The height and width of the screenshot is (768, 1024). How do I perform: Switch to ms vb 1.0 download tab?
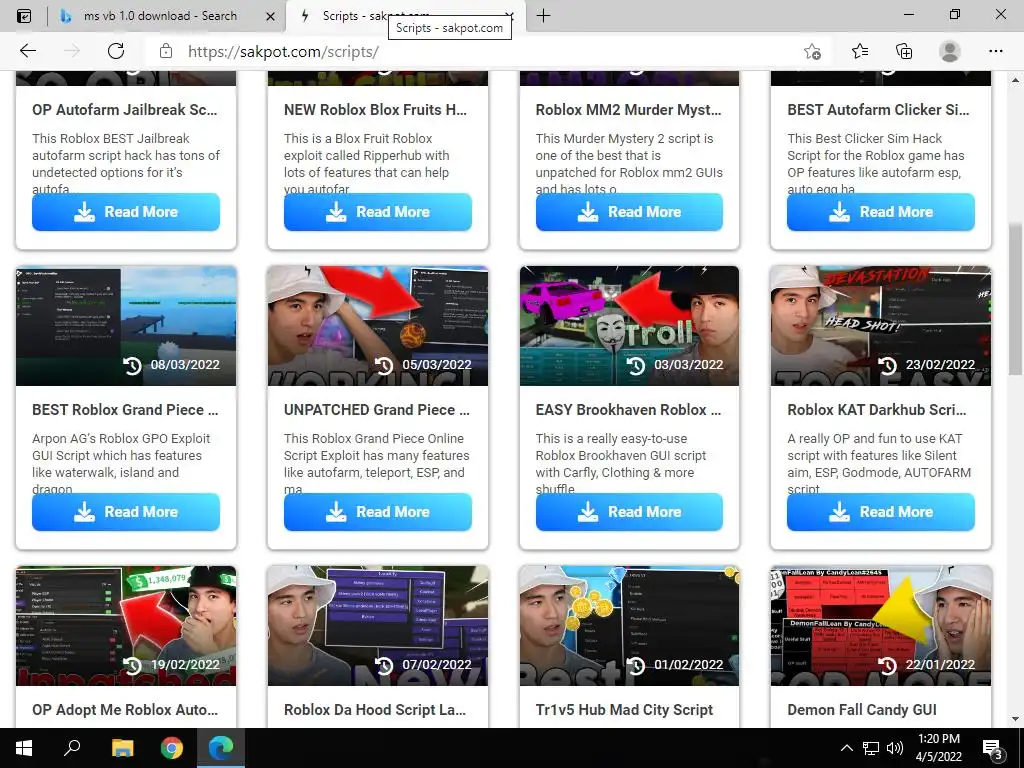pos(160,16)
